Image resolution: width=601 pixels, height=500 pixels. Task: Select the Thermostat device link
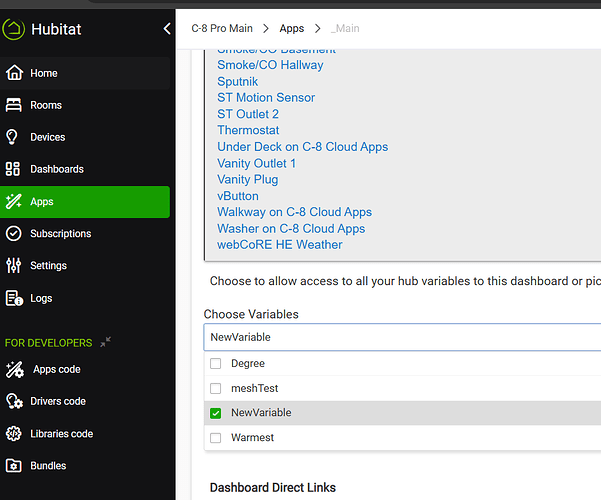[x=248, y=130]
